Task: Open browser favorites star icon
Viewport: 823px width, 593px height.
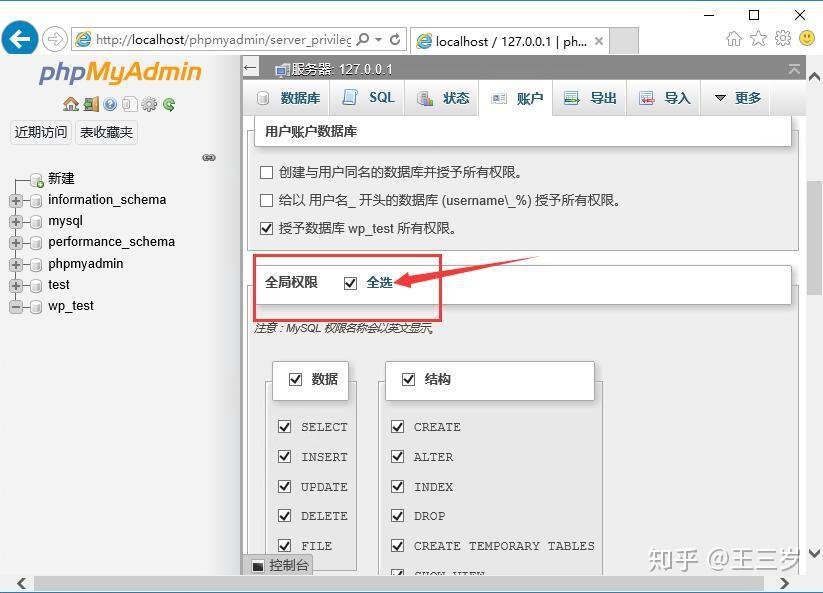Action: [x=758, y=38]
